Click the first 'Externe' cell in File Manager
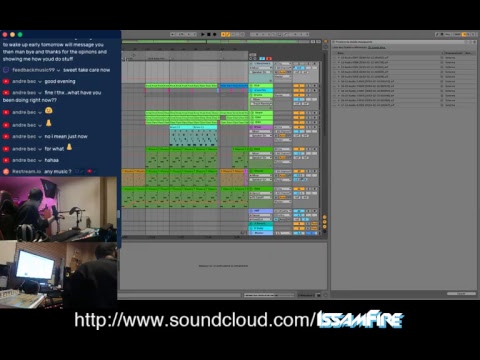This screenshot has height=360, width=480. tap(450, 58)
